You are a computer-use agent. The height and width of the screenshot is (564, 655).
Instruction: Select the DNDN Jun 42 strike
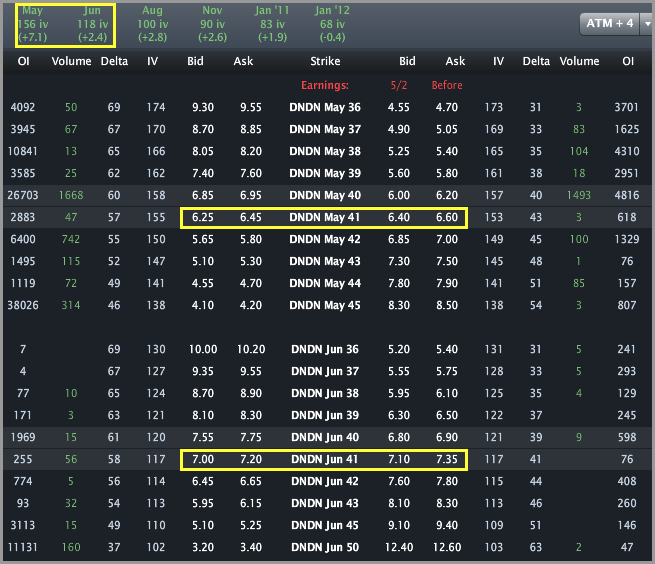pos(325,481)
